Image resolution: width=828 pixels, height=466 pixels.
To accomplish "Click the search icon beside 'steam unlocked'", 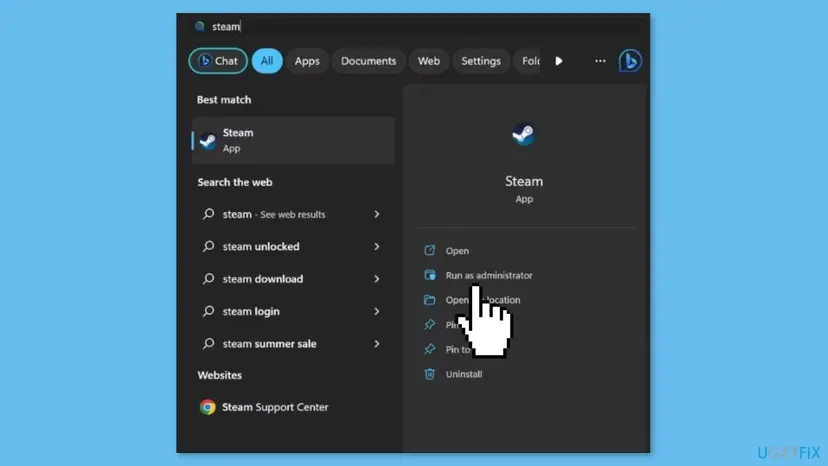I will pyautogui.click(x=209, y=246).
